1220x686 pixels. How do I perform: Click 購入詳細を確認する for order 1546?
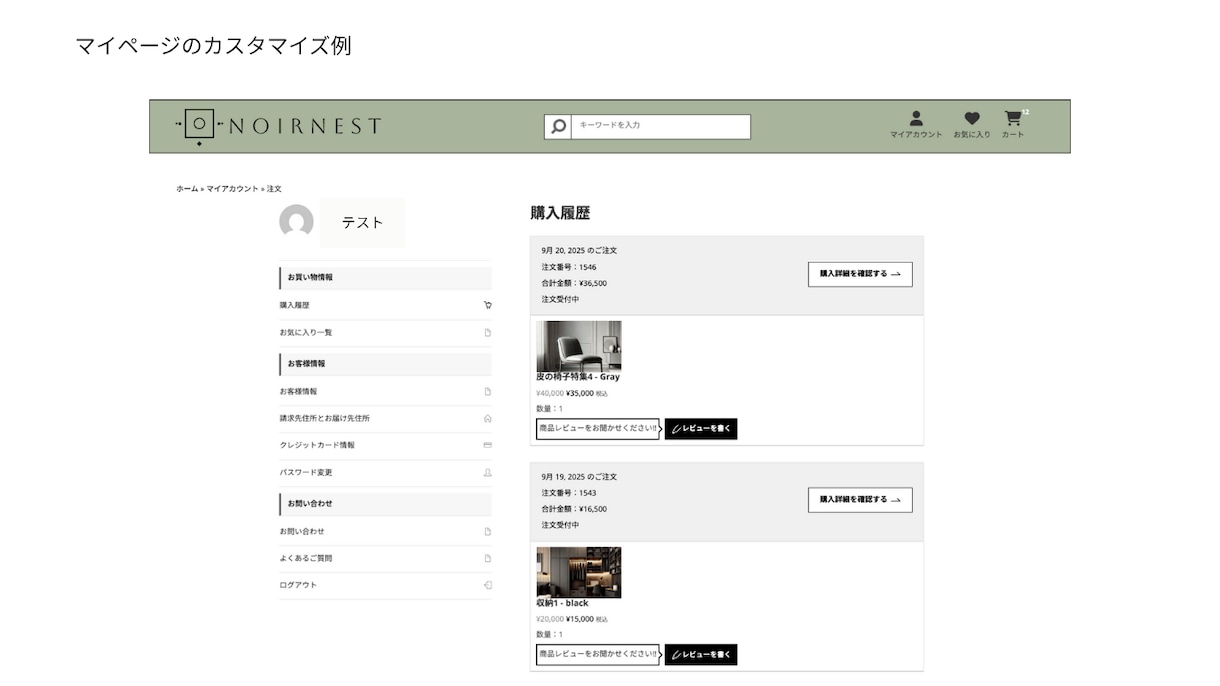tap(860, 274)
